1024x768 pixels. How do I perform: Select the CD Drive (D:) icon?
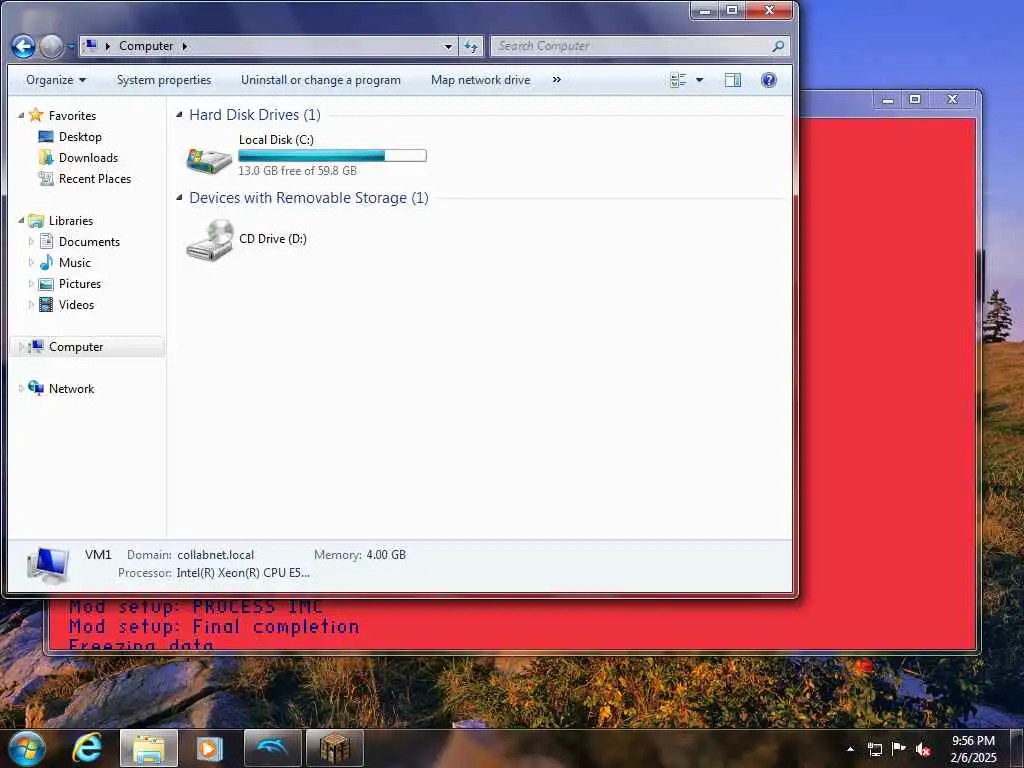point(210,240)
